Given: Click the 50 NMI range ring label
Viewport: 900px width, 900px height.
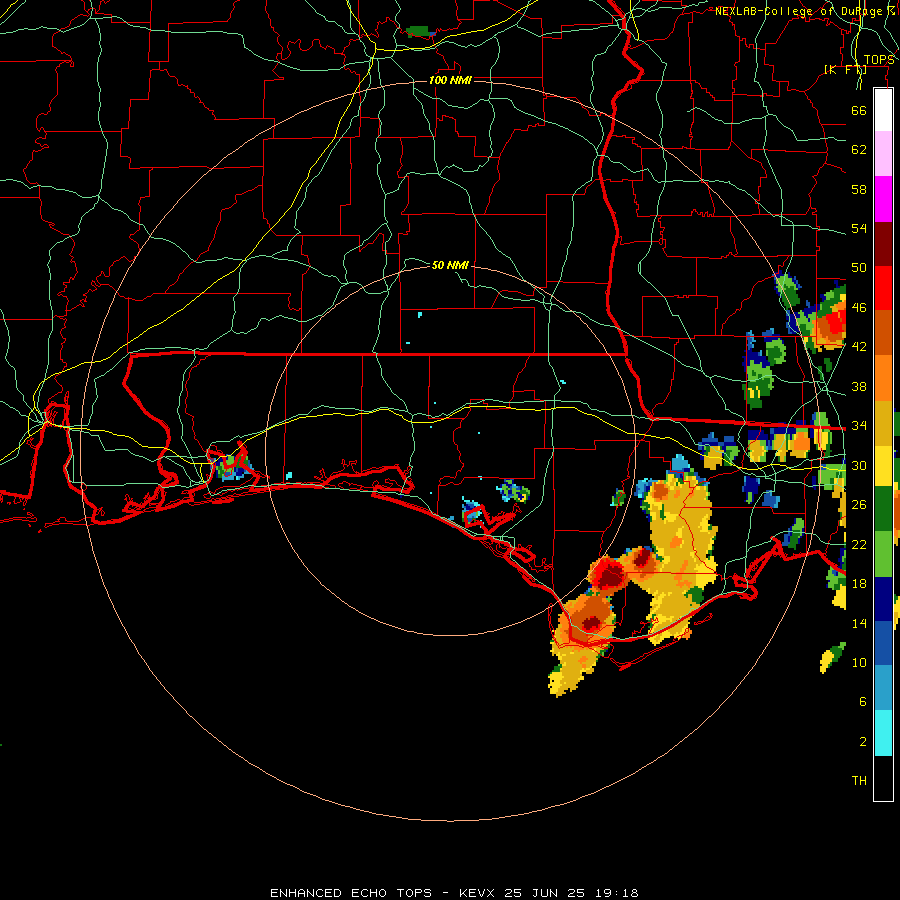Looking at the screenshot, I should 451,265.
